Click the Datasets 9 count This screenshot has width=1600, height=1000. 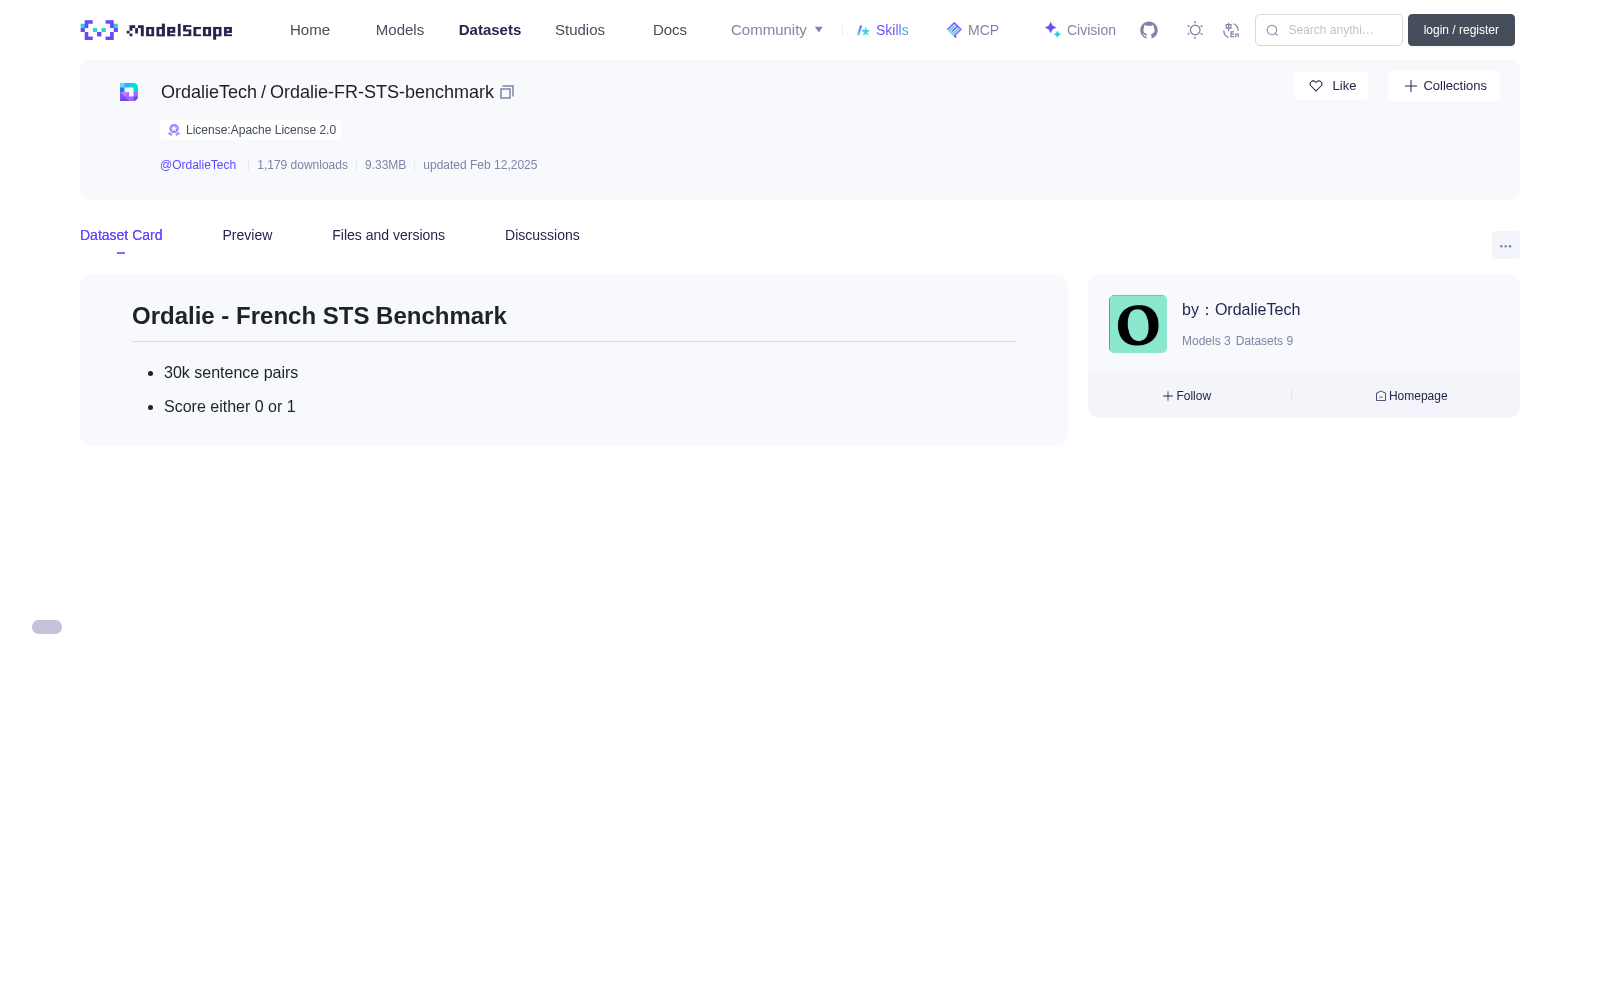pyautogui.click(x=1264, y=341)
